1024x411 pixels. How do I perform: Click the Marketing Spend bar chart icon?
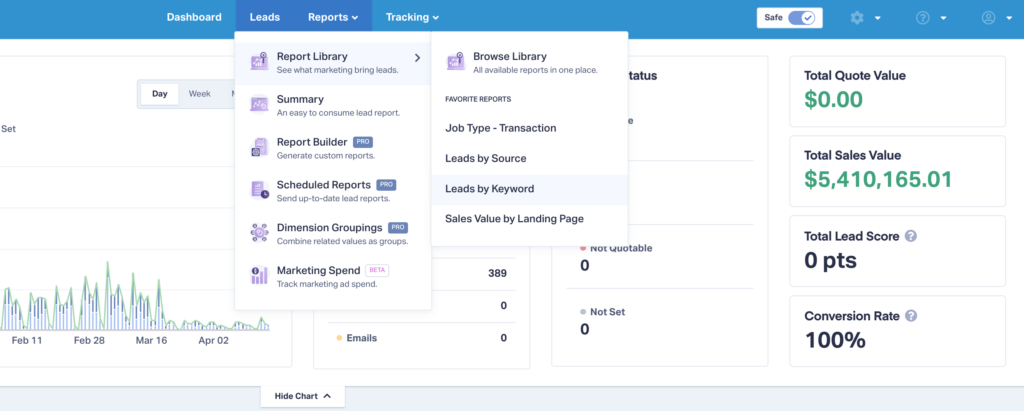[x=259, y=276]
